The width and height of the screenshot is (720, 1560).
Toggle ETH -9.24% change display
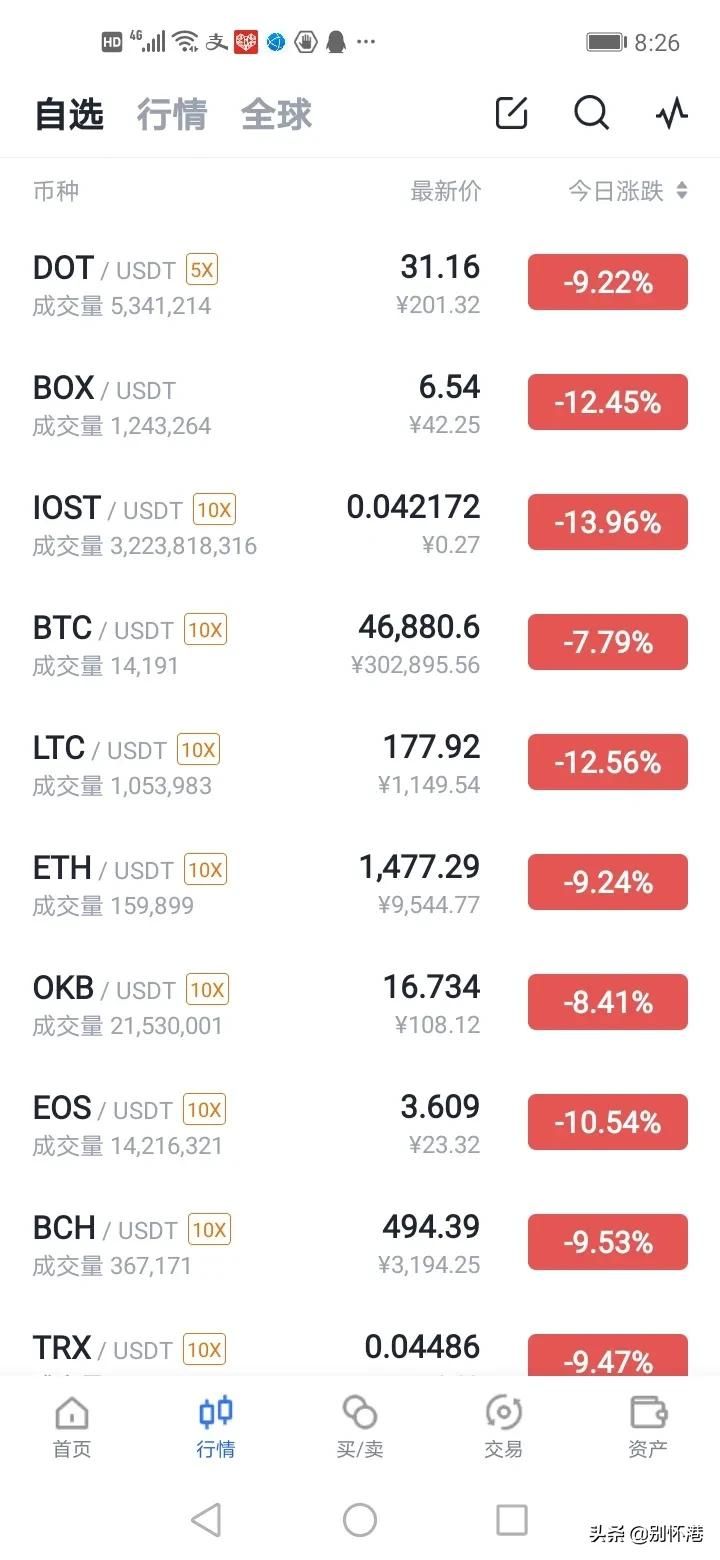608,882
